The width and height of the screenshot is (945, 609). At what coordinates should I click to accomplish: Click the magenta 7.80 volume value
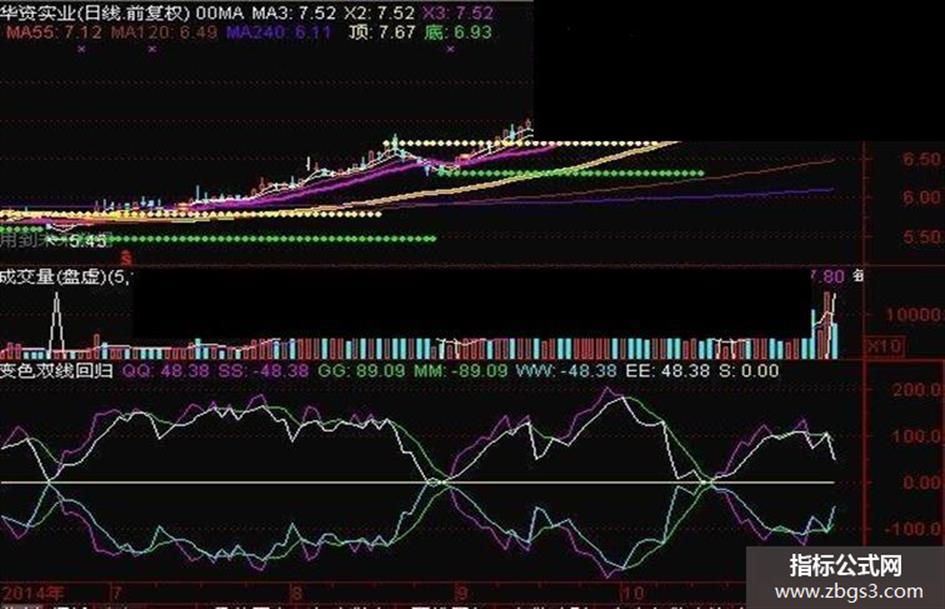click(827, 277)
